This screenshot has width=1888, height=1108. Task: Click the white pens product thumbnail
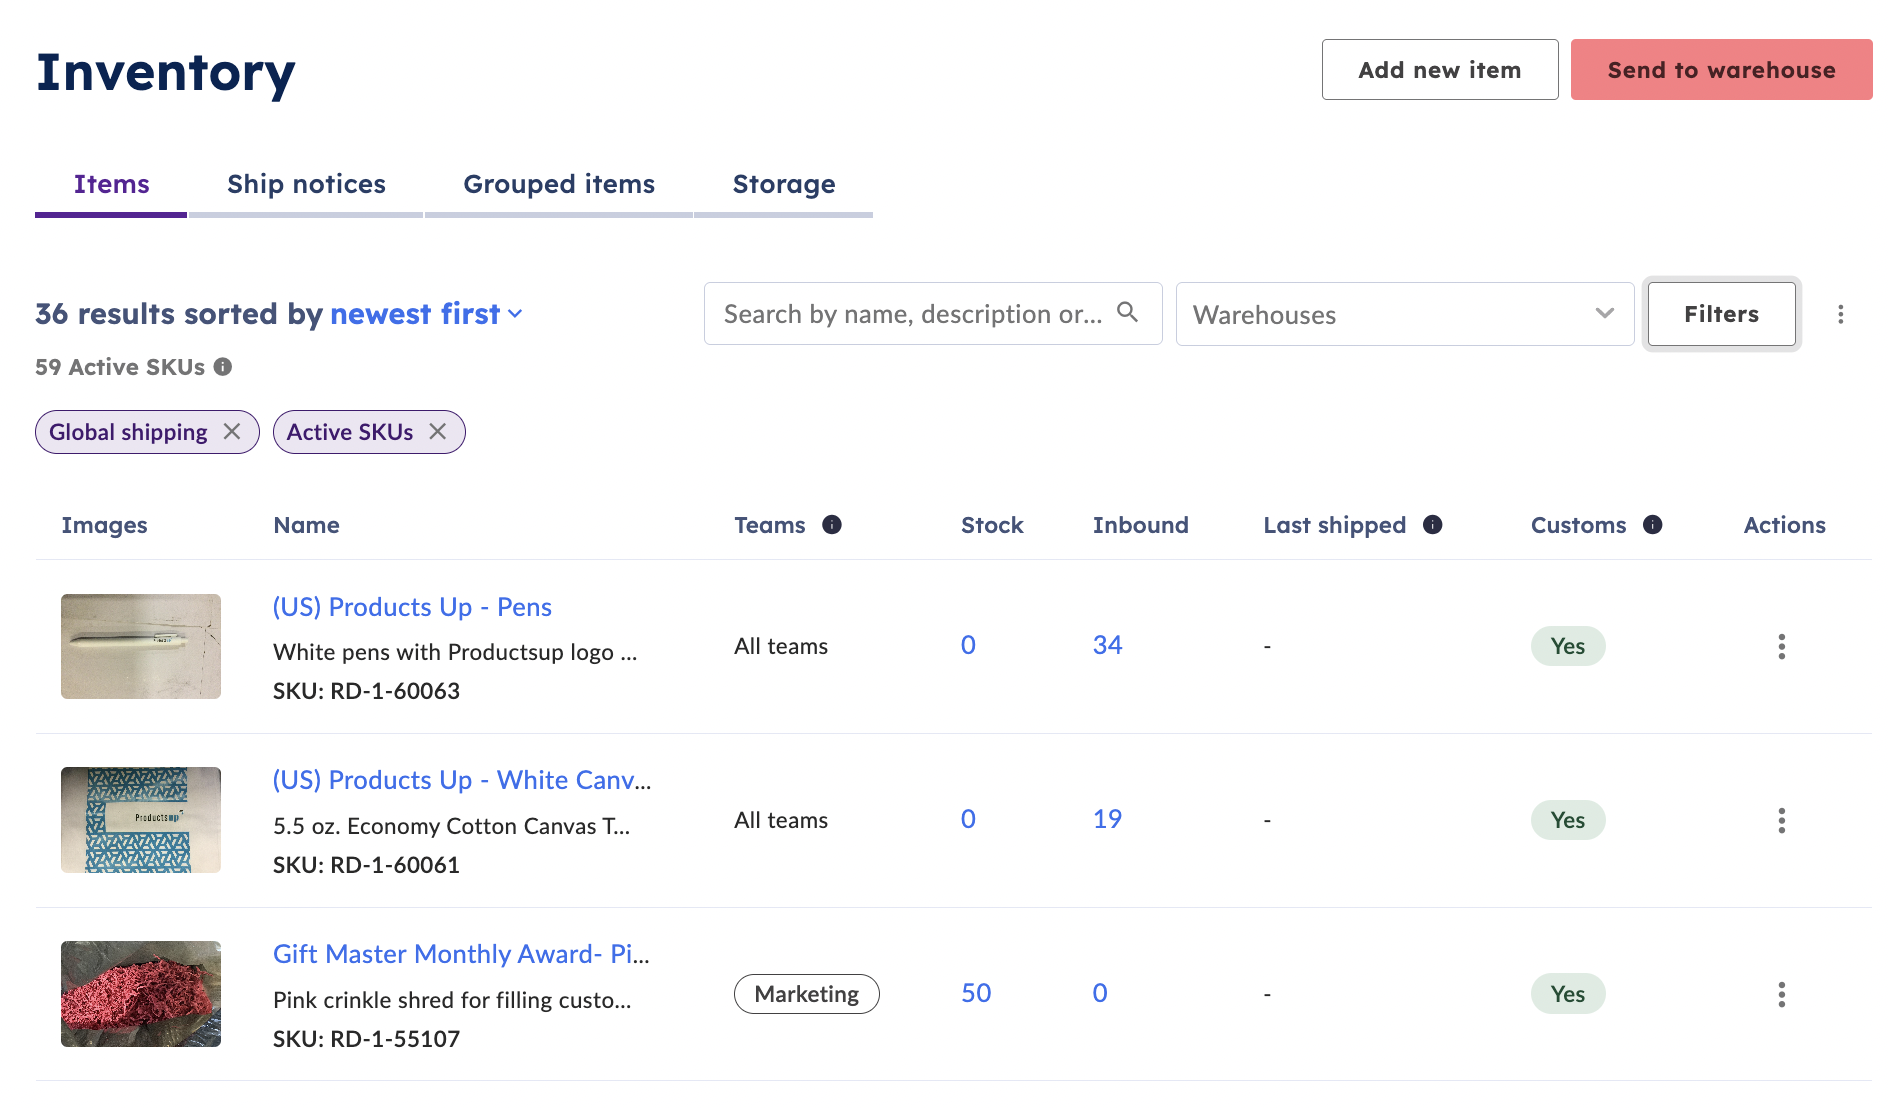pos(141,646)
